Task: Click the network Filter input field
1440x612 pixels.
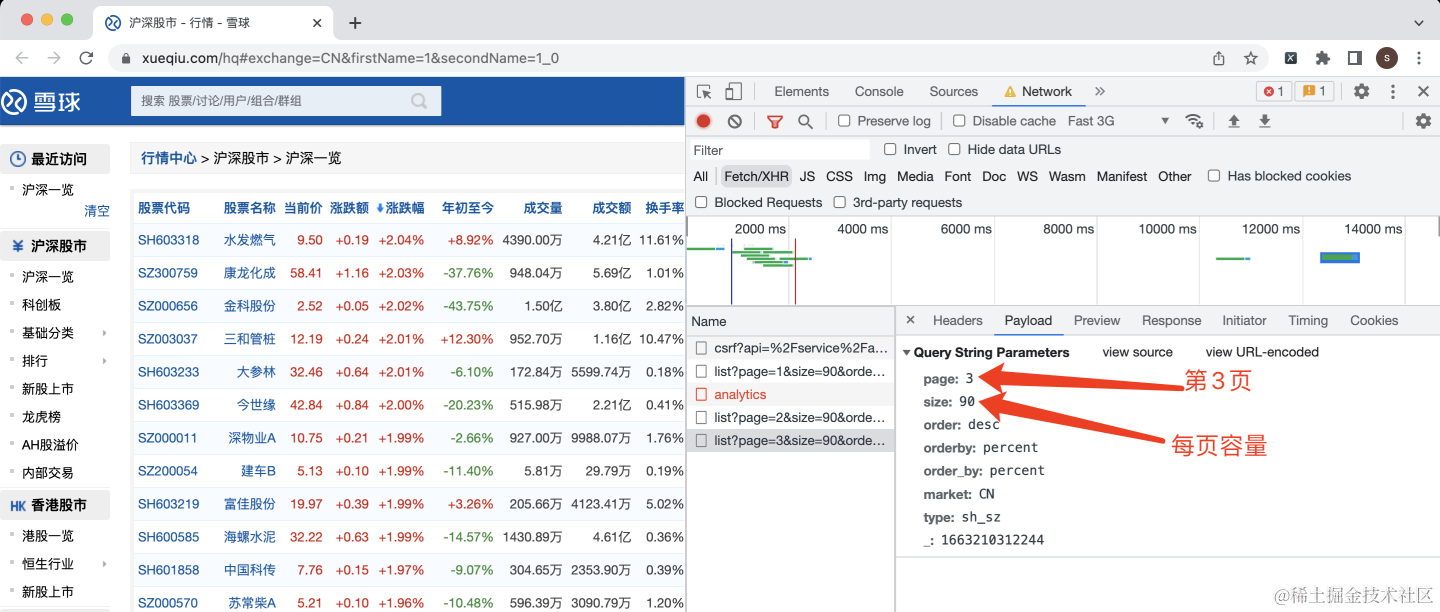Action: [780, 150]
